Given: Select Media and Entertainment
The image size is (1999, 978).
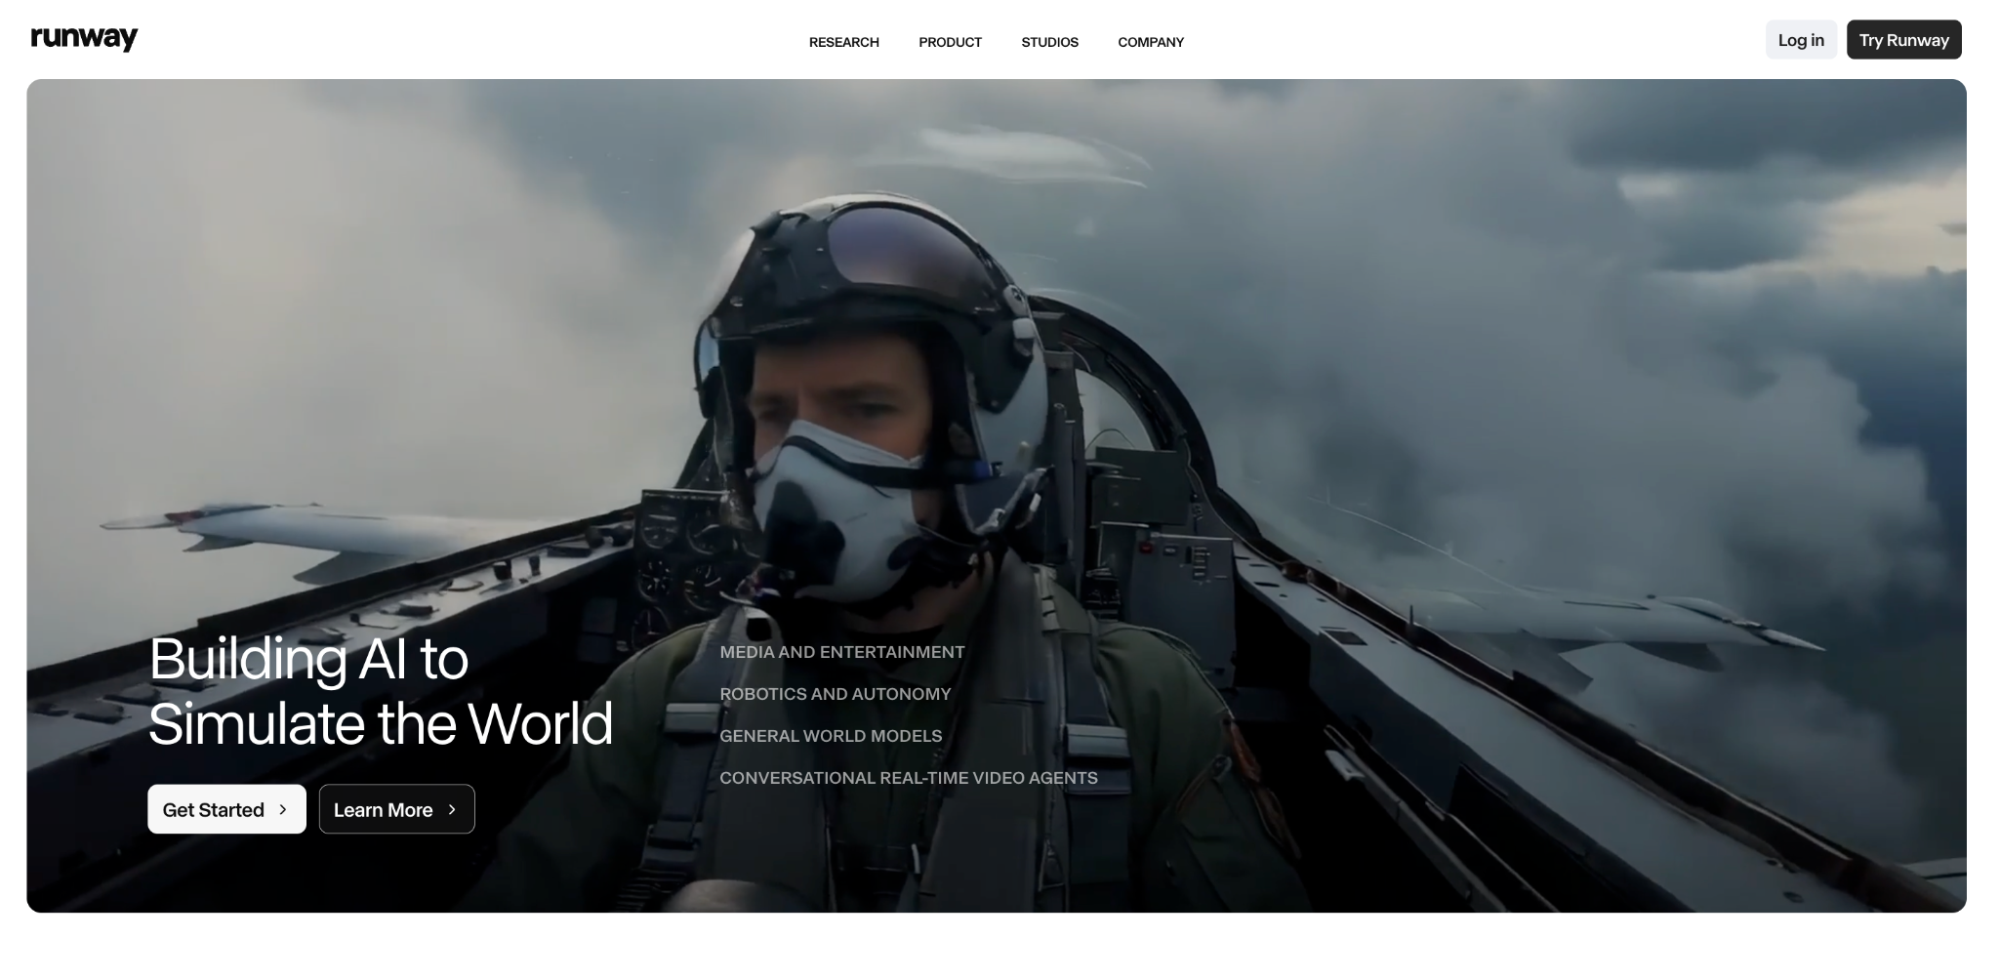Looking at the screenshot, I should 841,652.
